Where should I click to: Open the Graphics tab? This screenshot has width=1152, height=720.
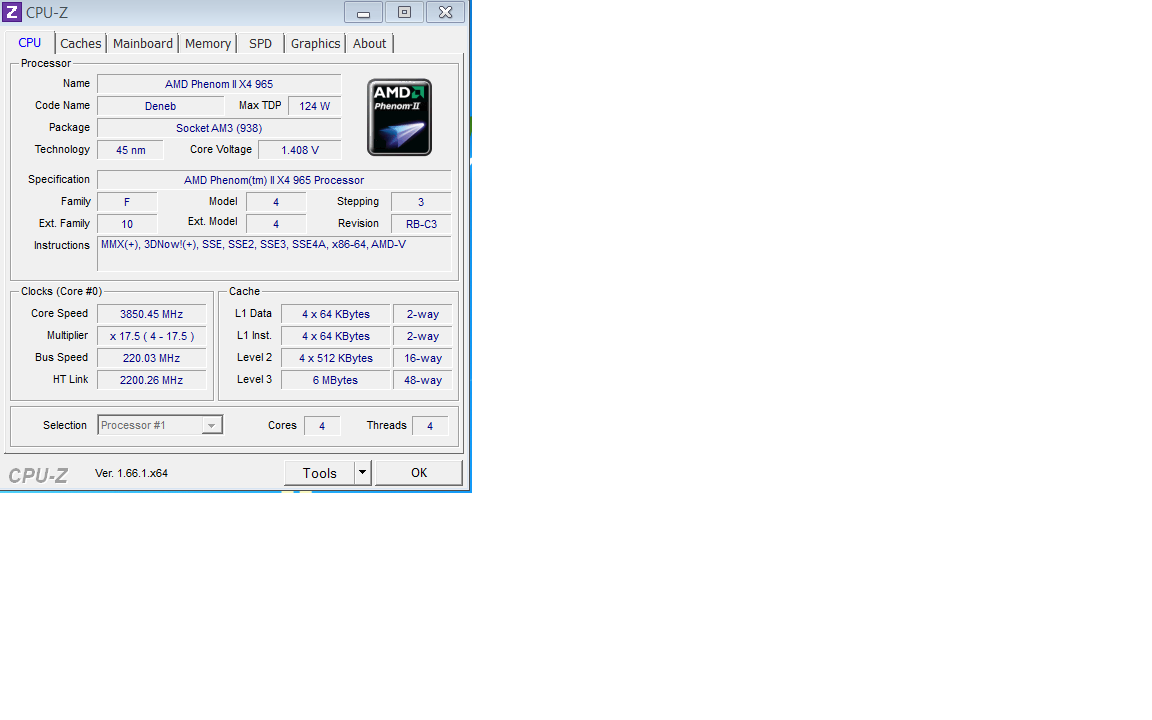point(315,43)
